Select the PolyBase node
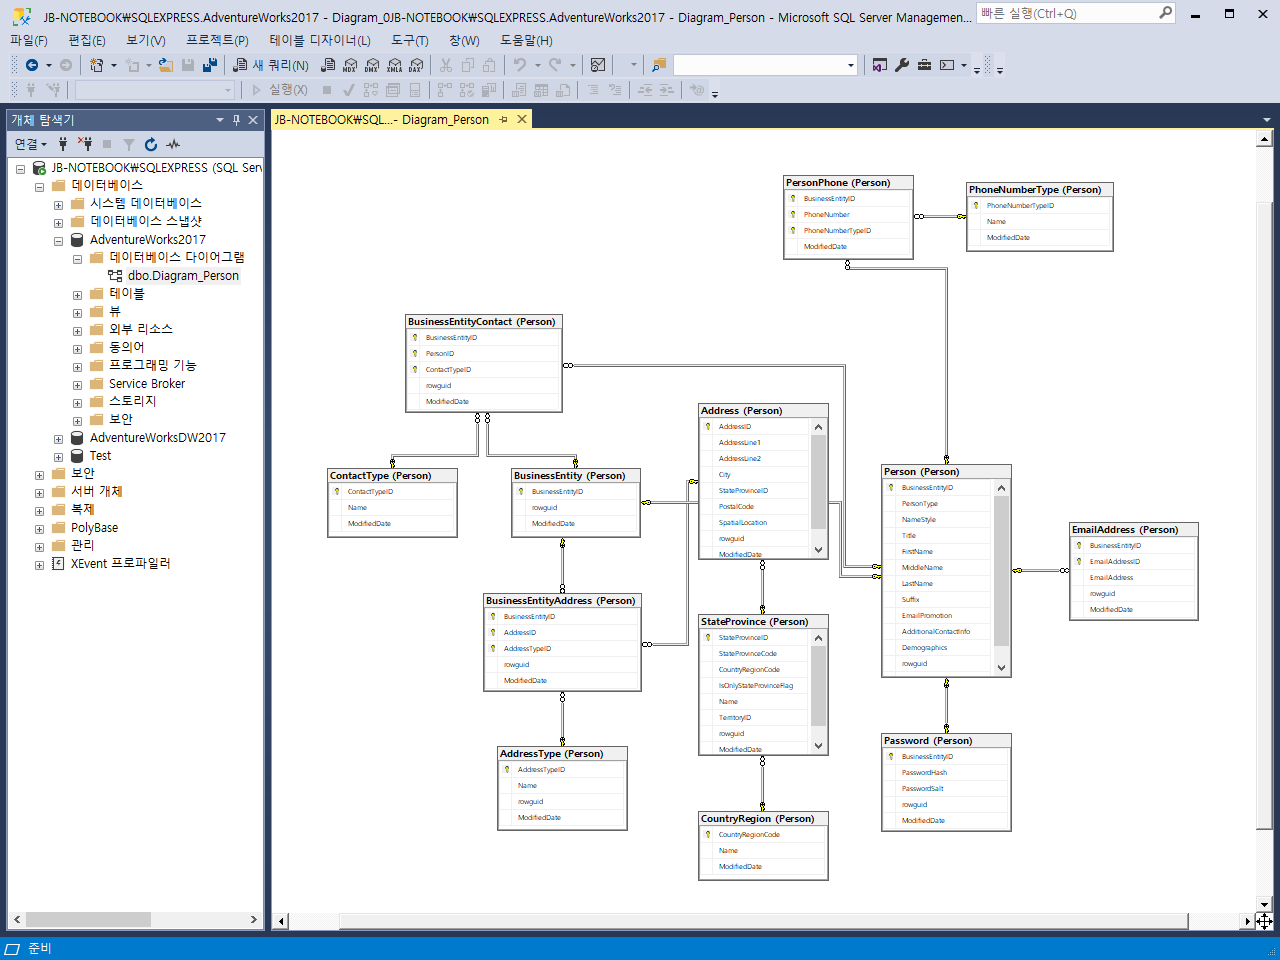Viewport: 1280px width, 960px height. (x=94, y=528)
